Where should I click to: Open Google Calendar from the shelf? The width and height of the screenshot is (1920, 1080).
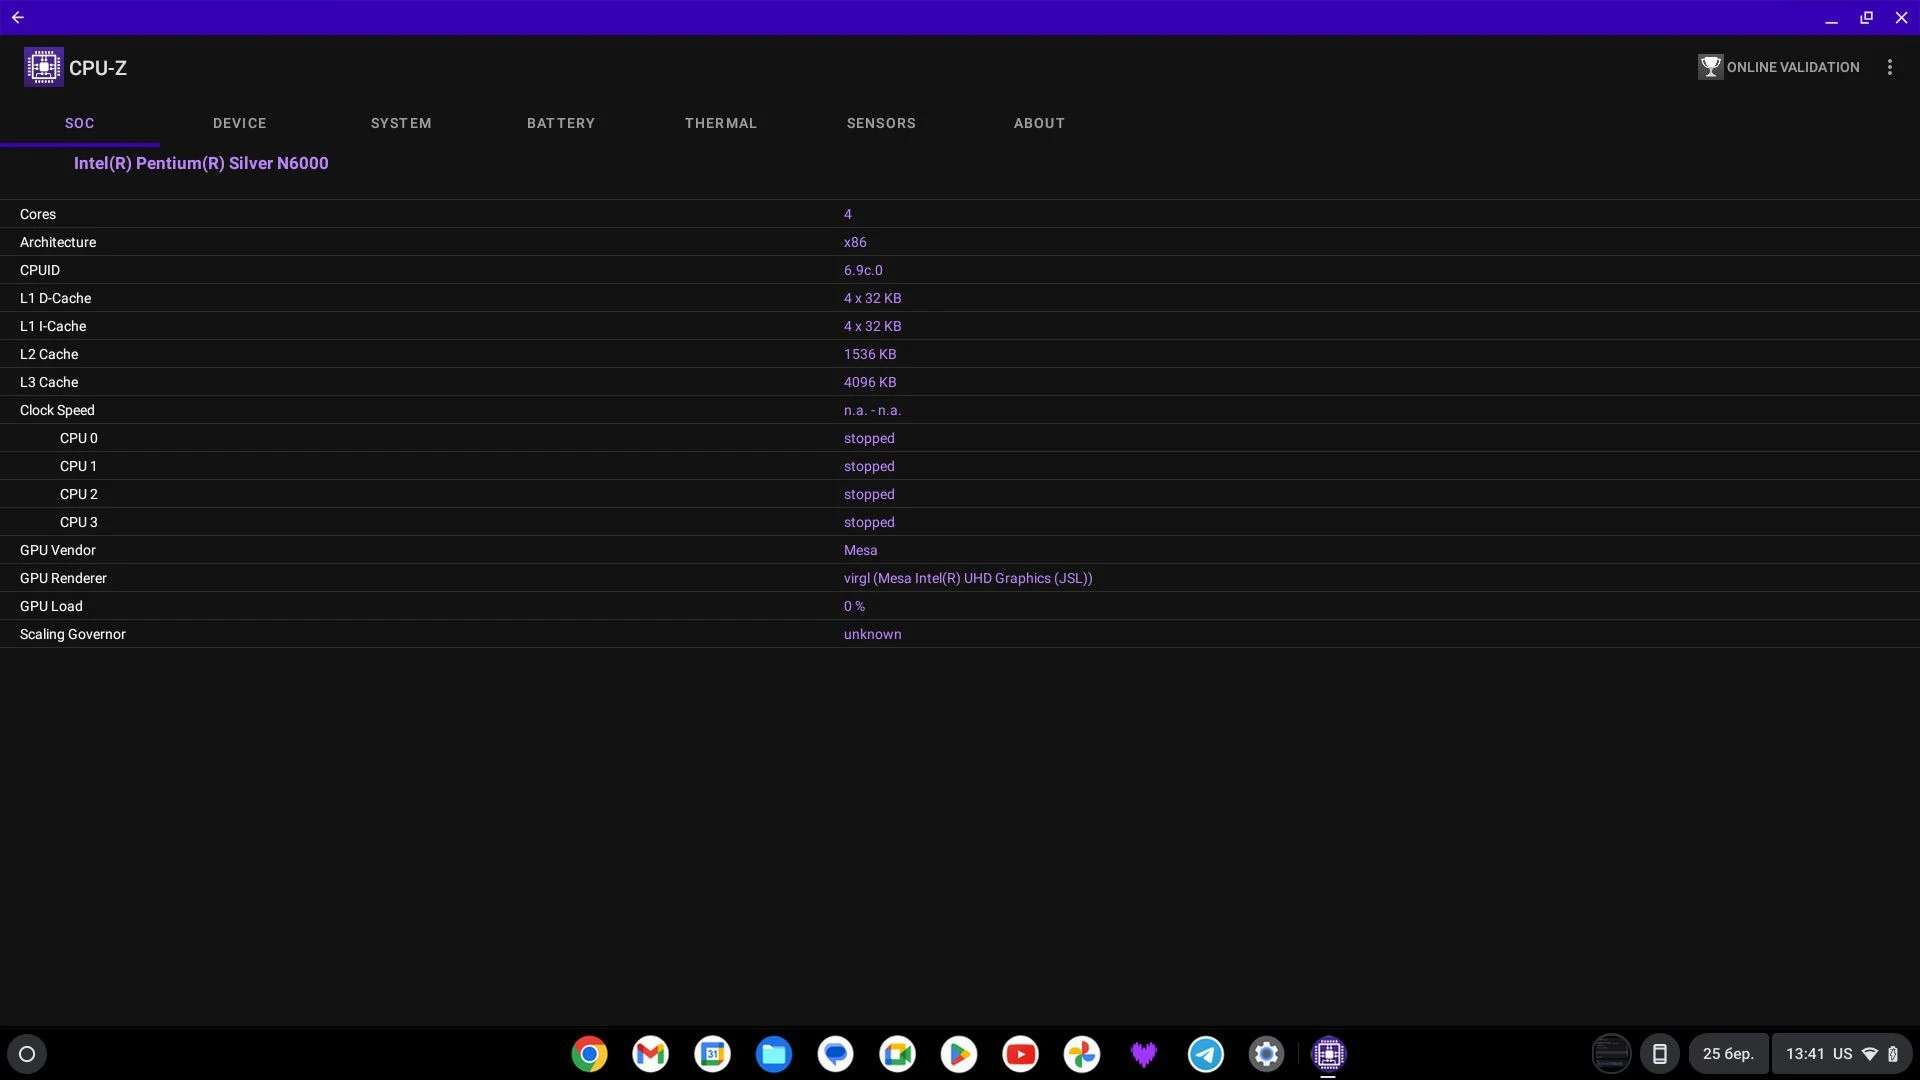pos(712,1054)
